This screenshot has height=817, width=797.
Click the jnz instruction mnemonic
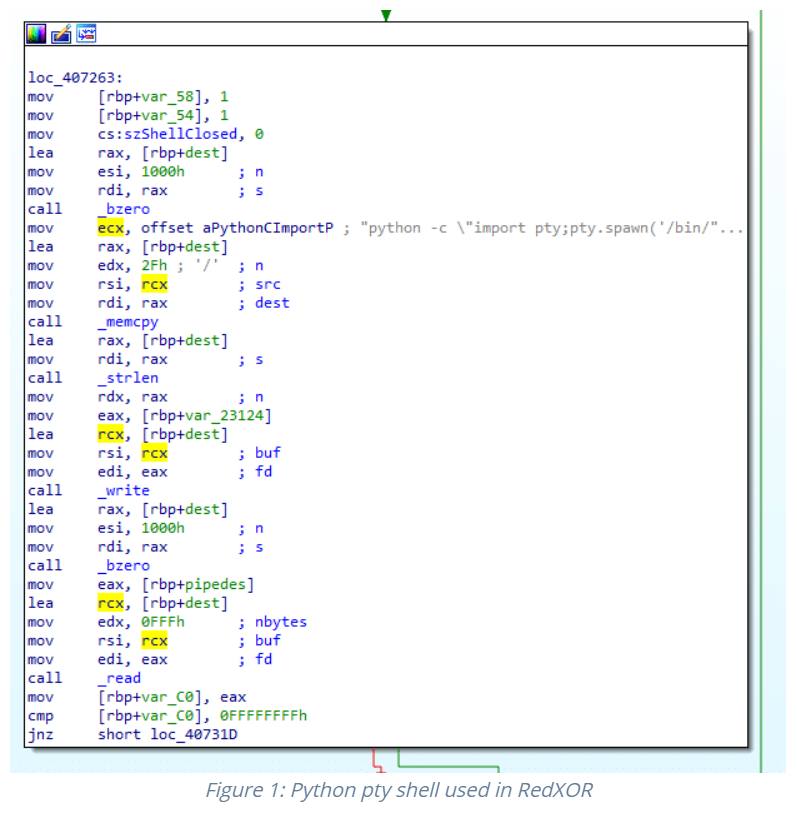point(41,735)
